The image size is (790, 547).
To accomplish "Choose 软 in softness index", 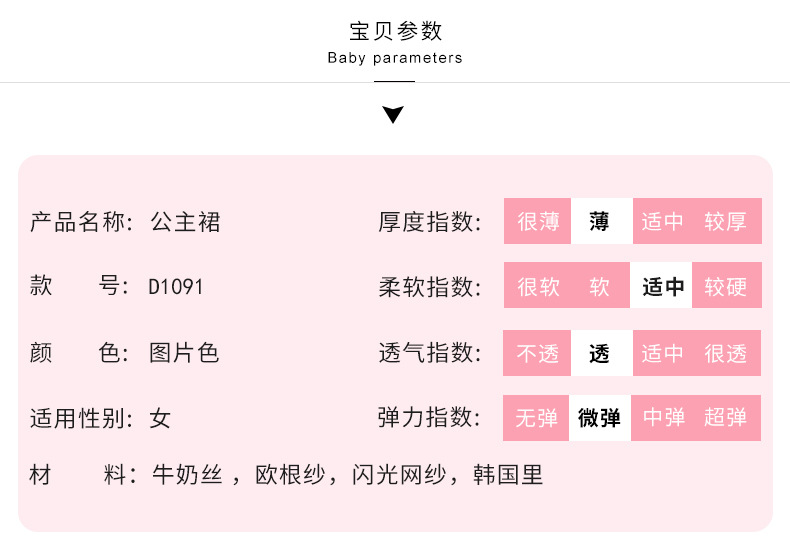I will 600,287.
